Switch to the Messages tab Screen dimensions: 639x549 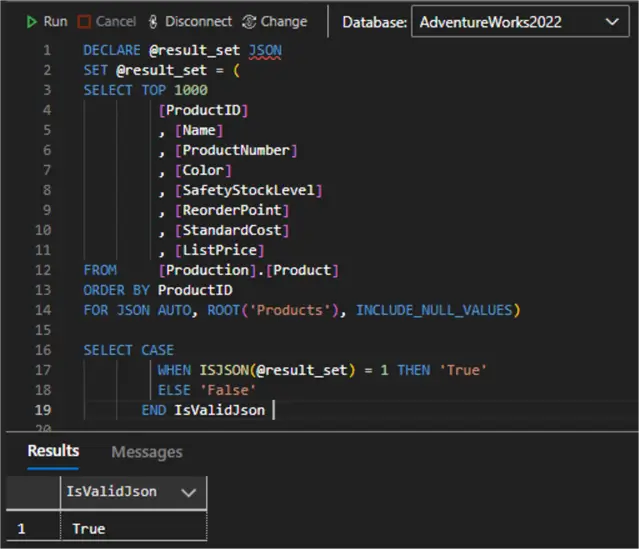coord(147,452)
